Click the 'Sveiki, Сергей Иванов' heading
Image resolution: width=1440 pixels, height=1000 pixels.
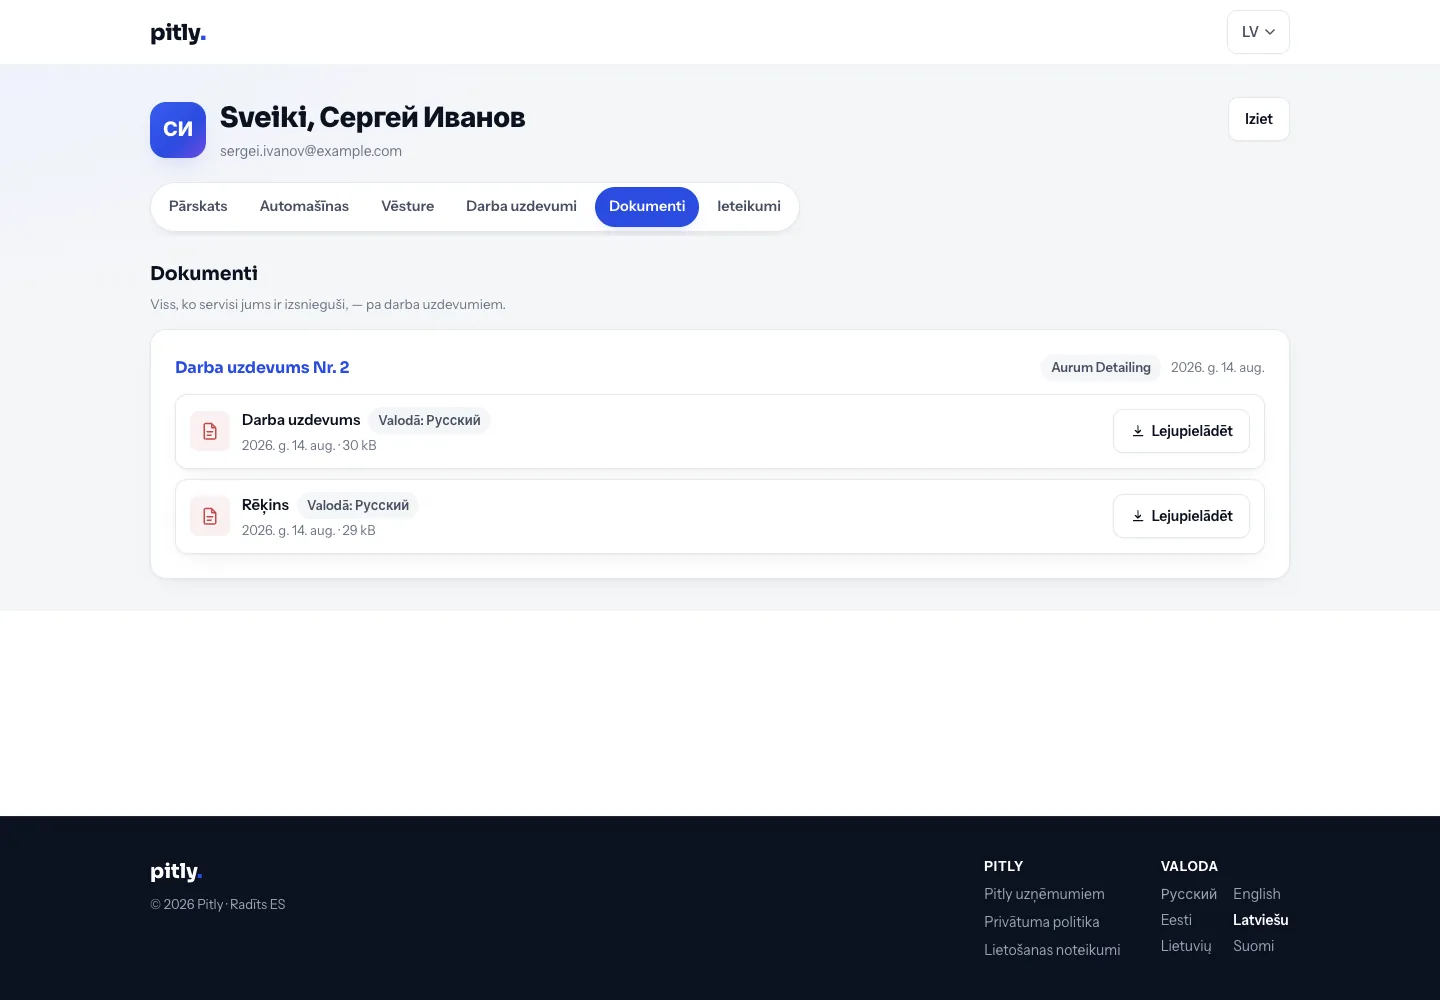(372, 118)
